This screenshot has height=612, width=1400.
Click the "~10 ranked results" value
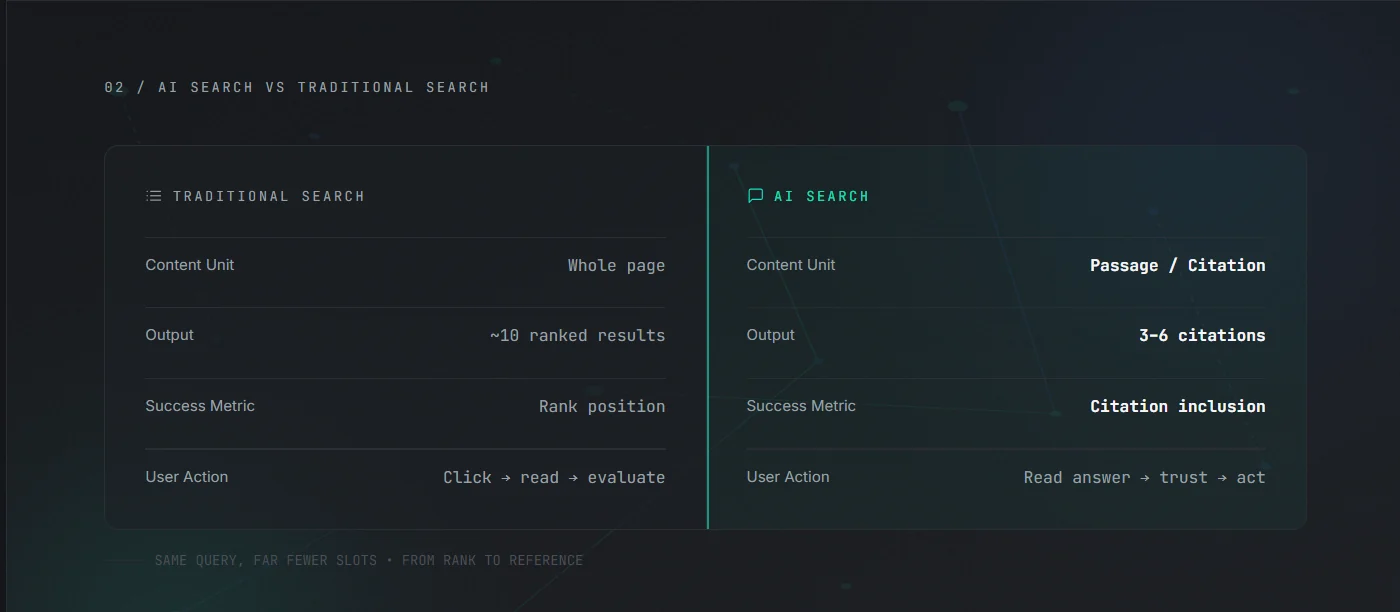(577, 335)
